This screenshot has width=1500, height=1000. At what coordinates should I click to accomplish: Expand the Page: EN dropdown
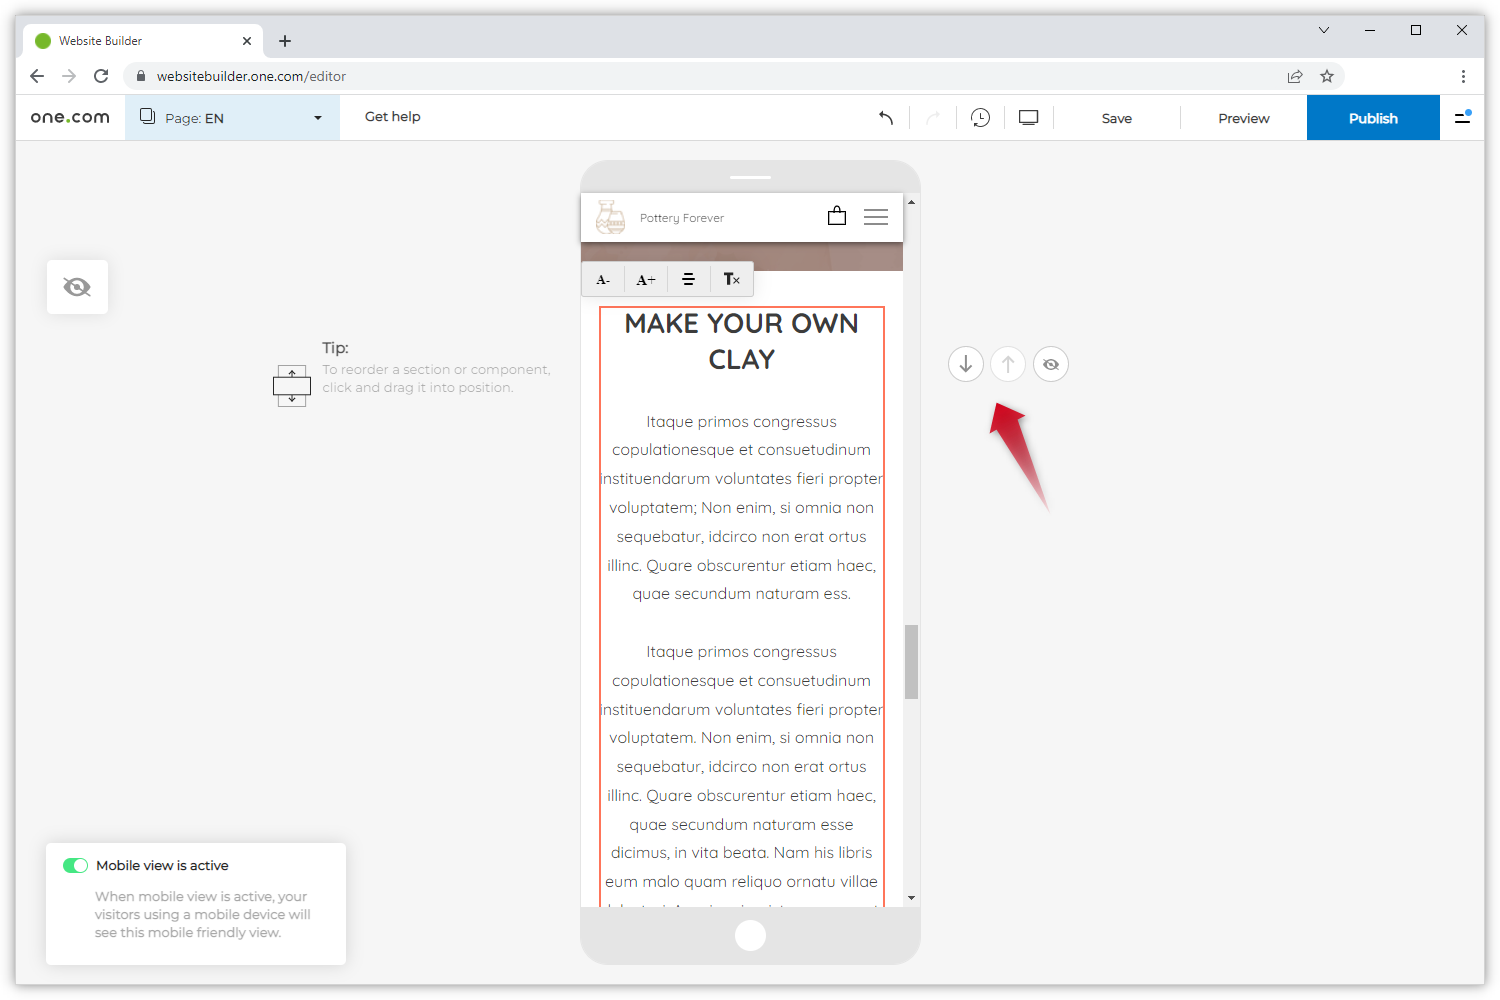tap(232, 118)
